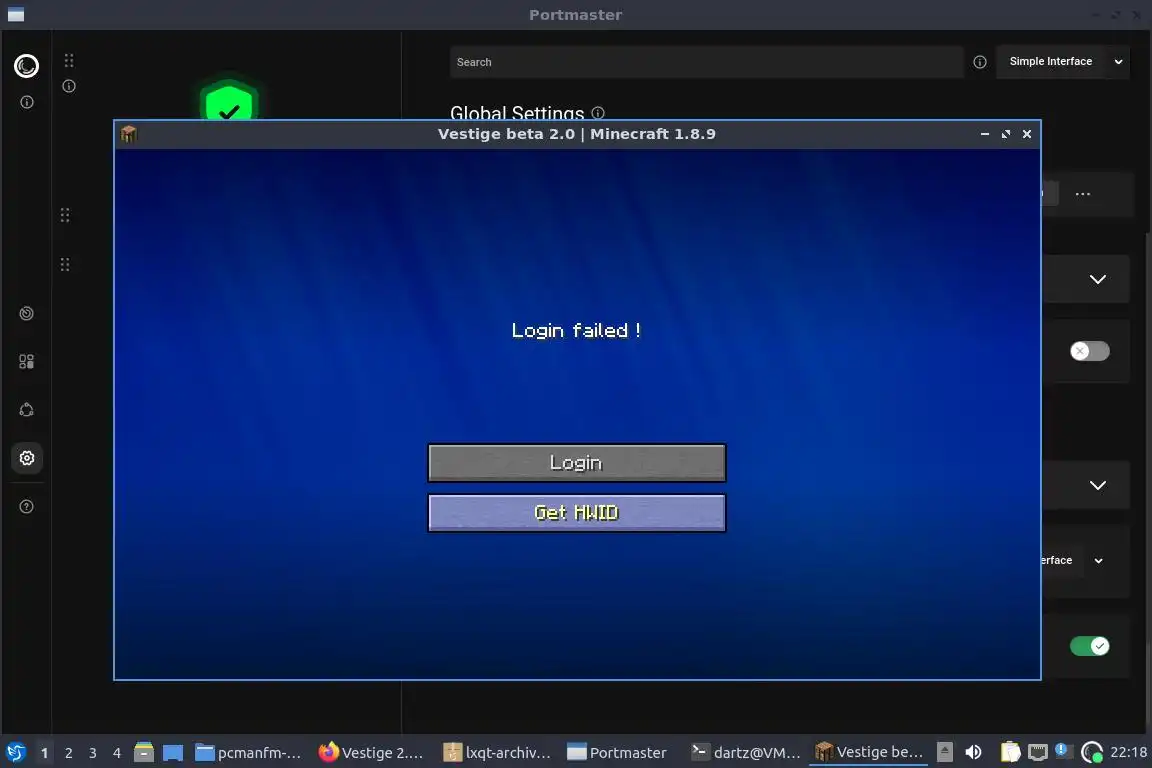Select virtual desktop 1
Screen dimensions: 1152x768
click(x=44, y=753)
